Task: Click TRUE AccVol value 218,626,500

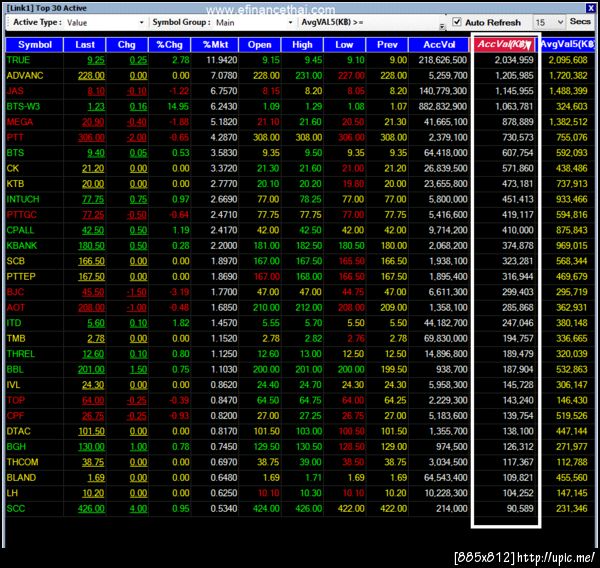Action: pyautogui.click(x=442, y=60)
